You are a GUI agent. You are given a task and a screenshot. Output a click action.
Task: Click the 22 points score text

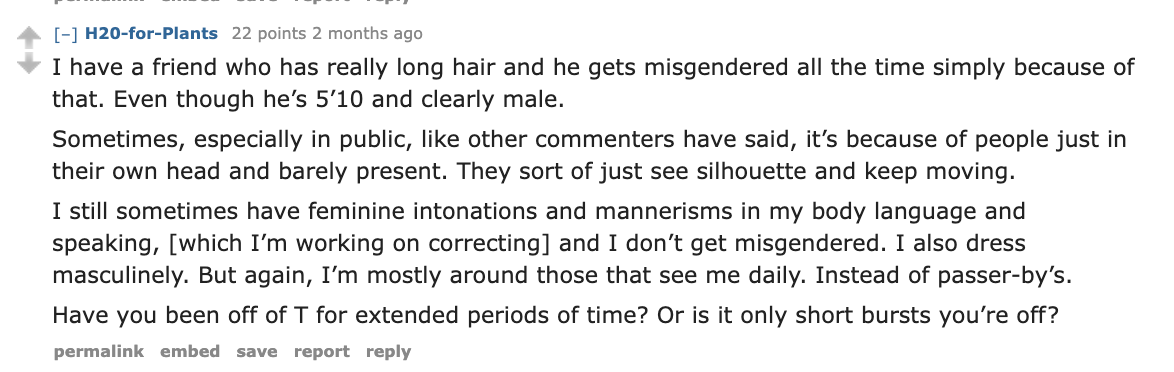tap(269, 34)
